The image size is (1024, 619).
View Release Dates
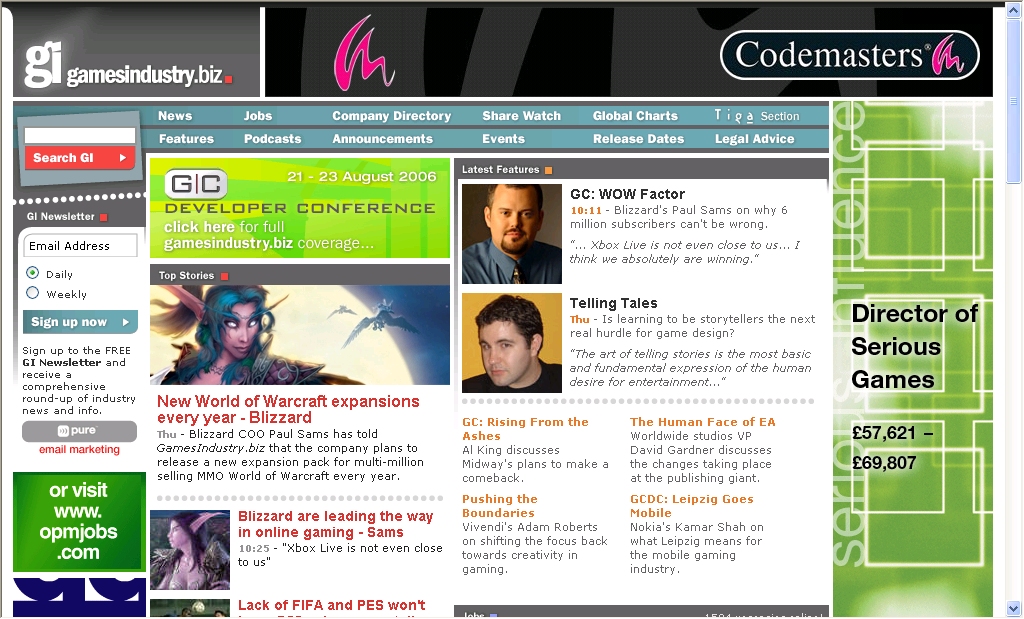638,138
